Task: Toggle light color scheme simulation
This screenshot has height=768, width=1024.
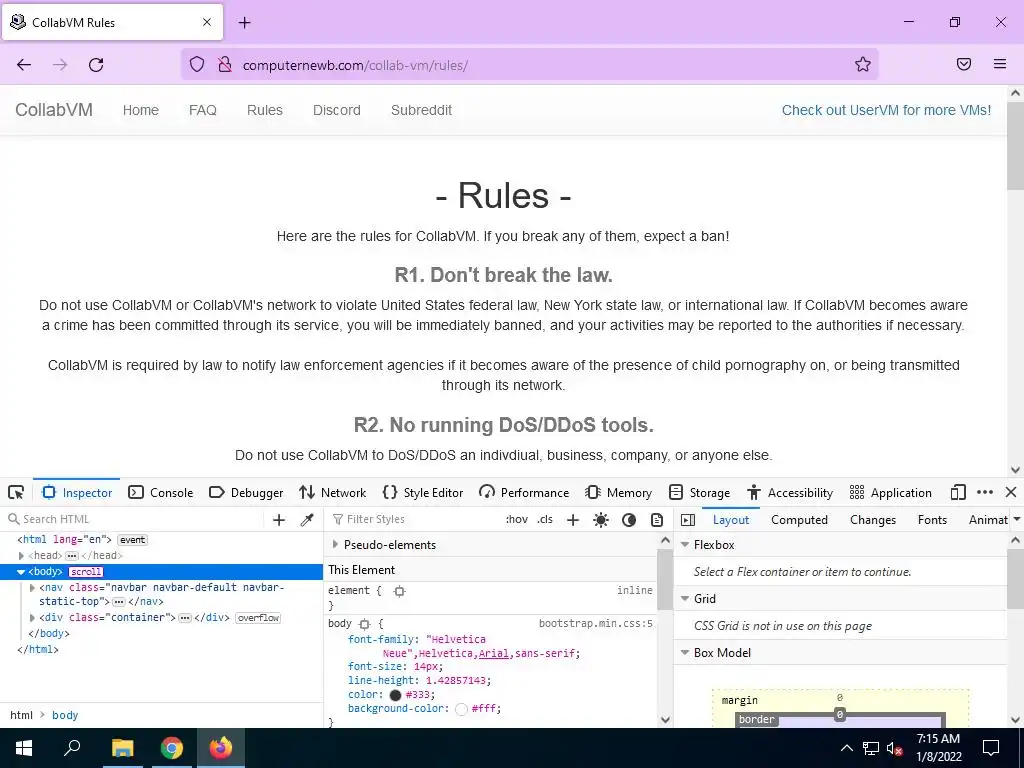Action: coord(601,520)
